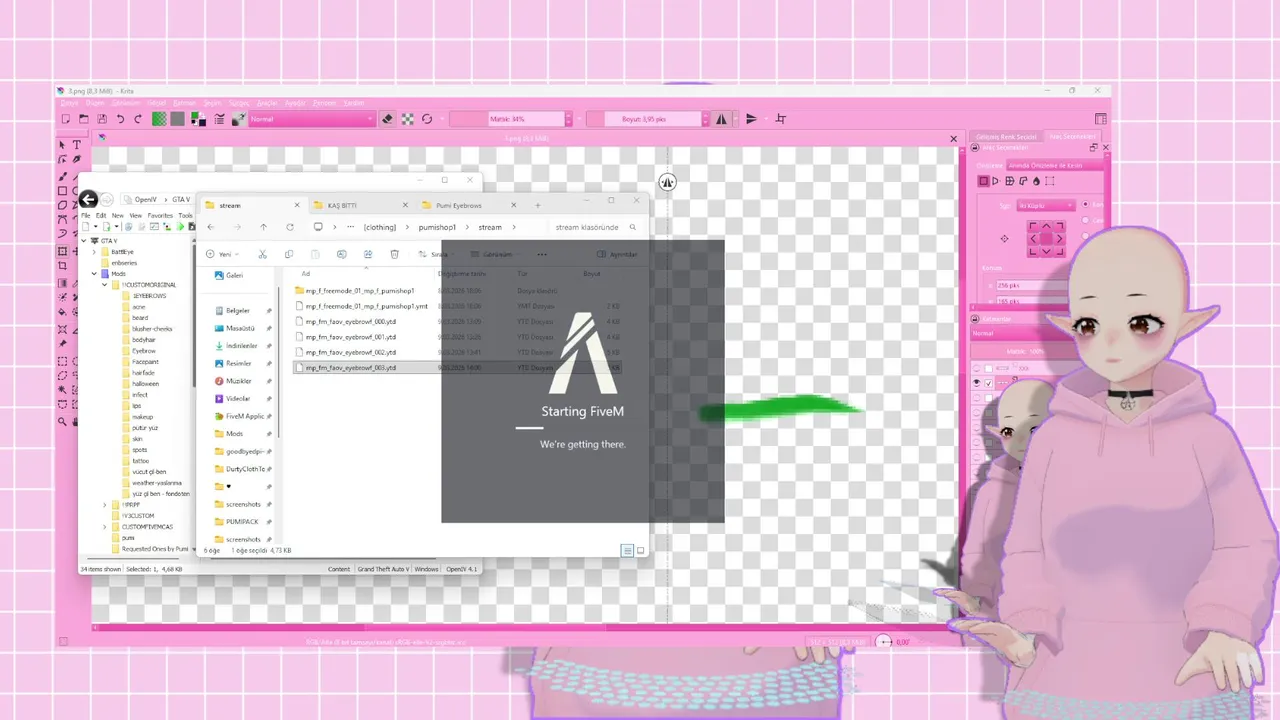Select the second filter radio option

point(1085,220)
